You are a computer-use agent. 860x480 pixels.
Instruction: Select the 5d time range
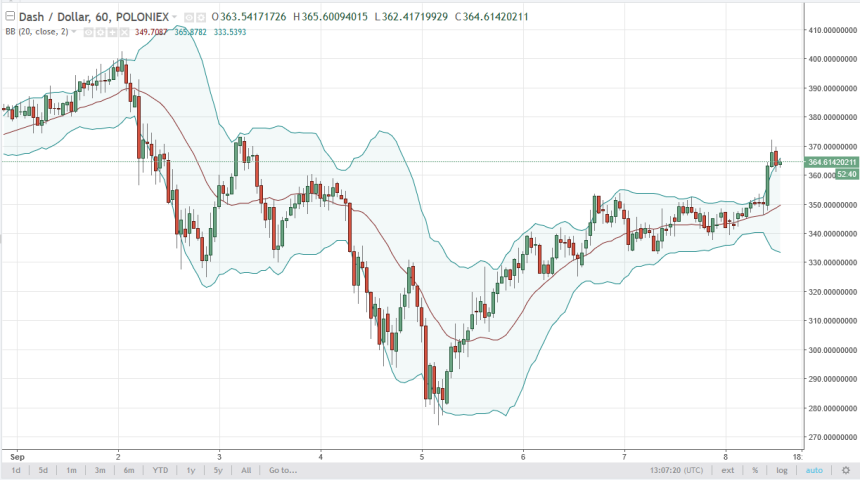pos(43,470)
